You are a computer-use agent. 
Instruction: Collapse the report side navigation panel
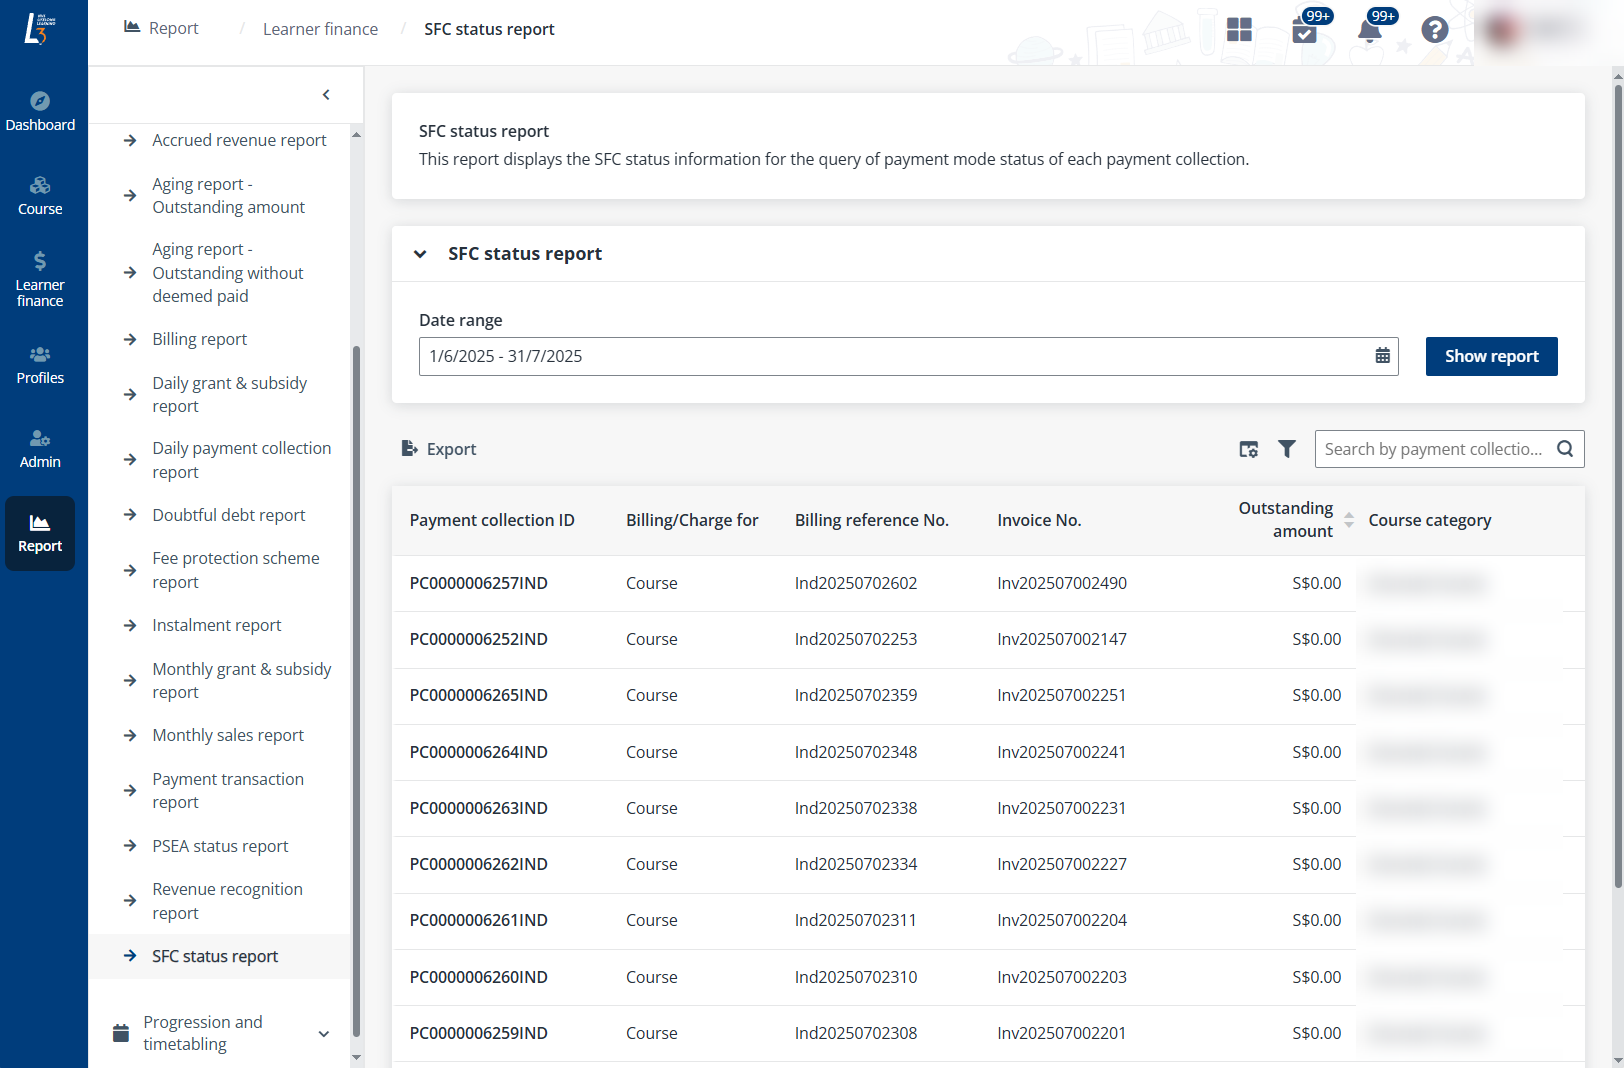coord(326,95)
